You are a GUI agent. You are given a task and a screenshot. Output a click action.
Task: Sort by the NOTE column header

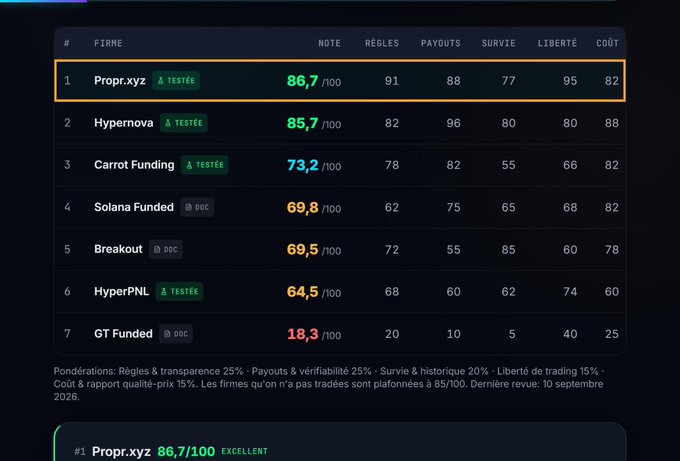pos(330,43)
